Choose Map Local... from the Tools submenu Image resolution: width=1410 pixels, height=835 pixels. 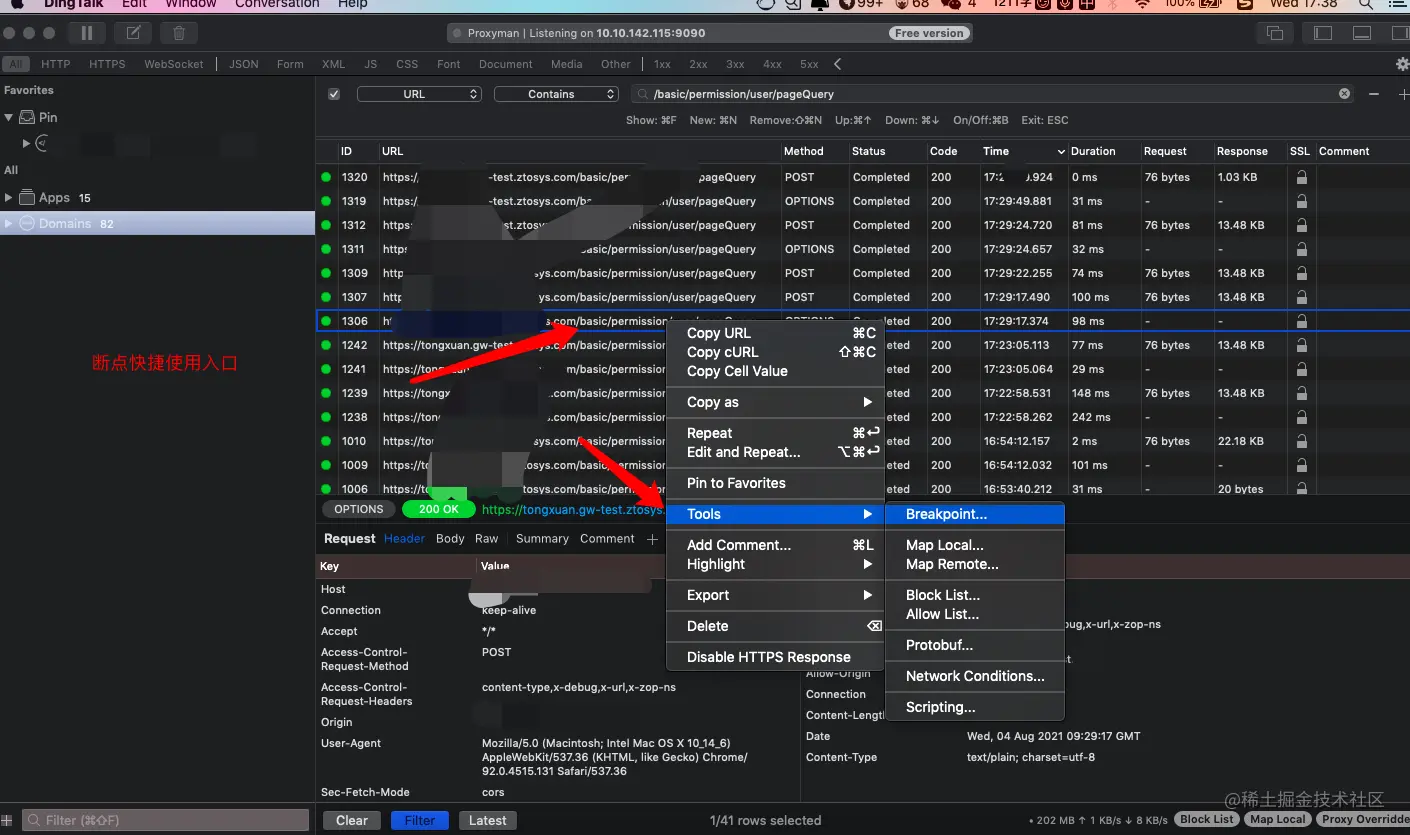click(975, 545)
